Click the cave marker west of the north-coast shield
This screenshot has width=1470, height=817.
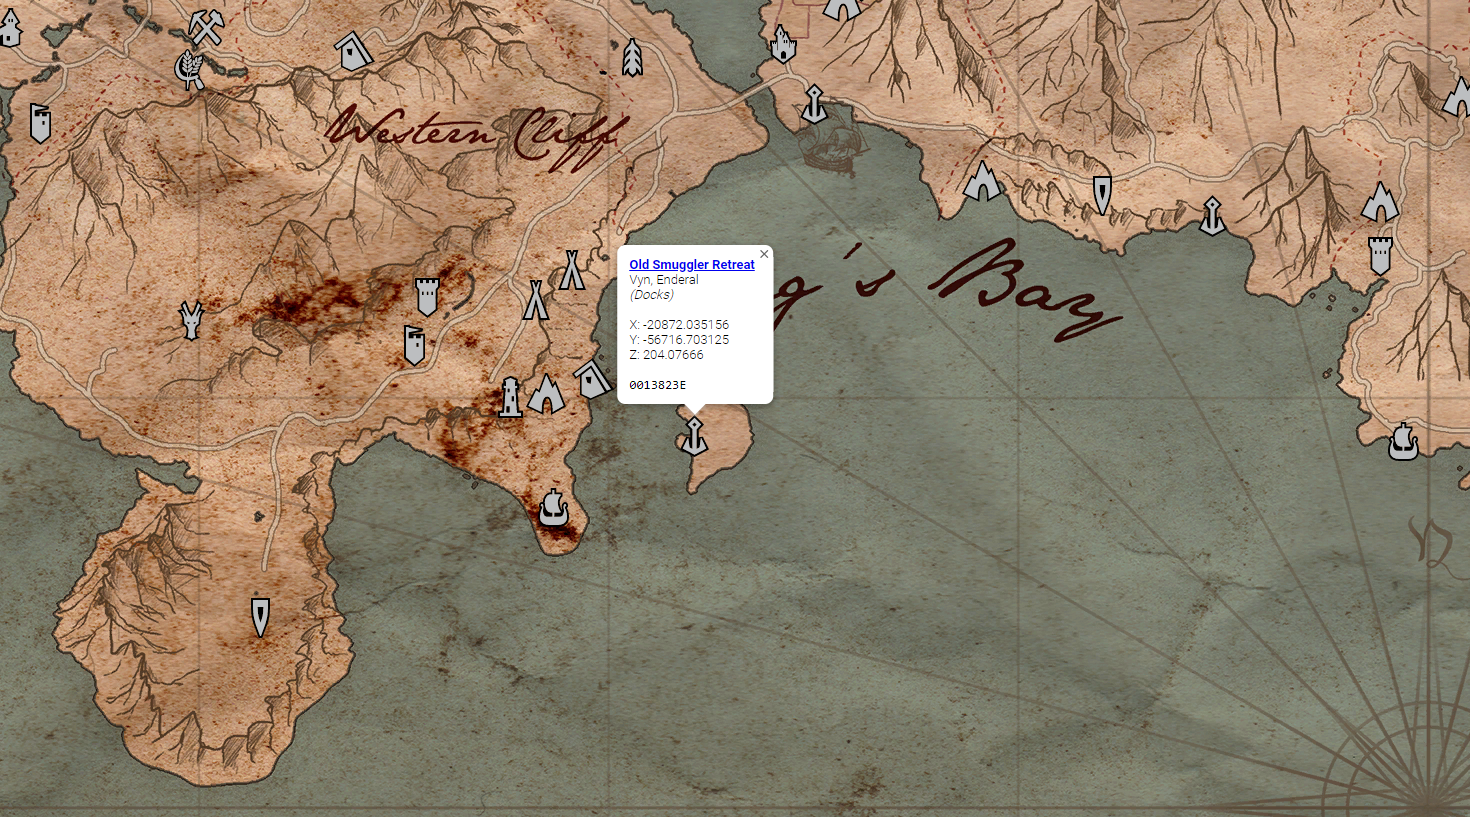(982, 182)
